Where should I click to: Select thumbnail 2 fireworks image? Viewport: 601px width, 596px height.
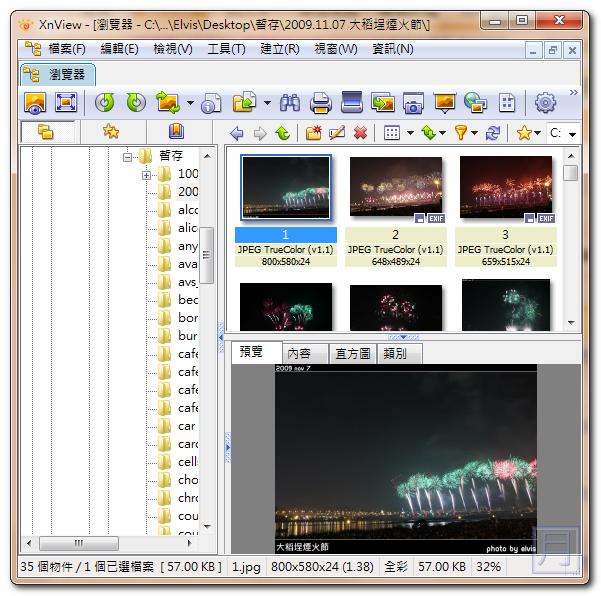[395, 187]
